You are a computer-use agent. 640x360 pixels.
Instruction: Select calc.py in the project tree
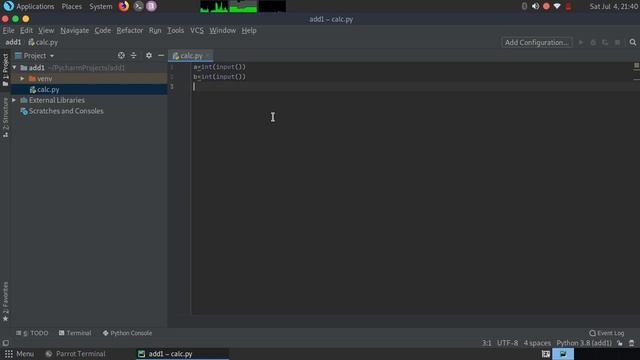[48, 89]
